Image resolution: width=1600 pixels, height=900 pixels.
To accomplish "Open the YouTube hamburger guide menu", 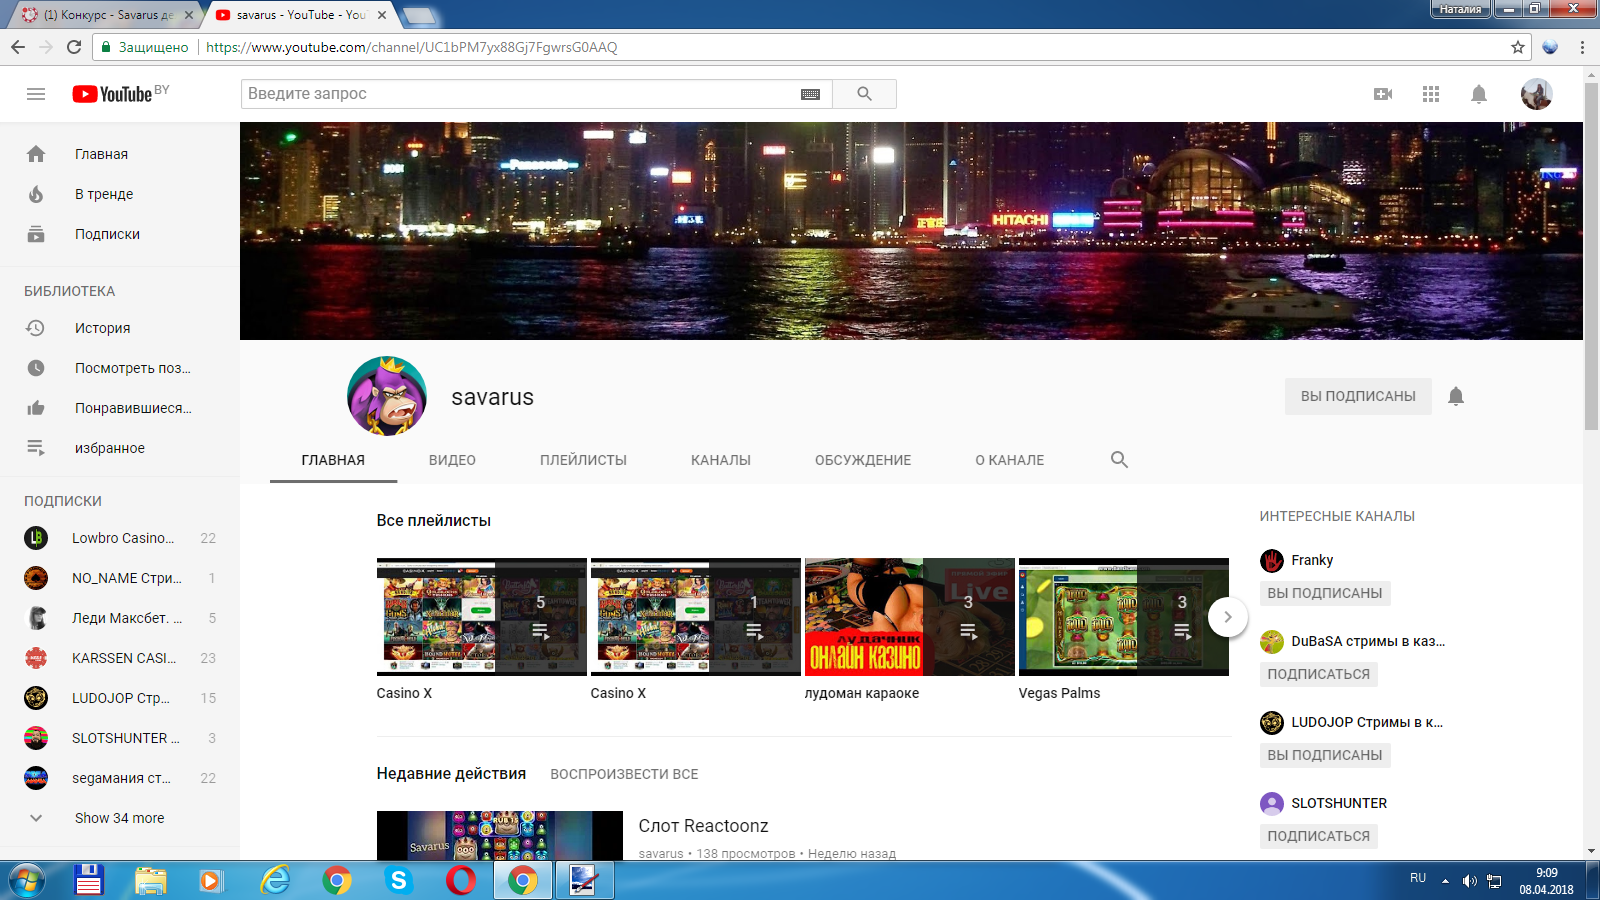I will pyautogui.click(x=36, y=94).
